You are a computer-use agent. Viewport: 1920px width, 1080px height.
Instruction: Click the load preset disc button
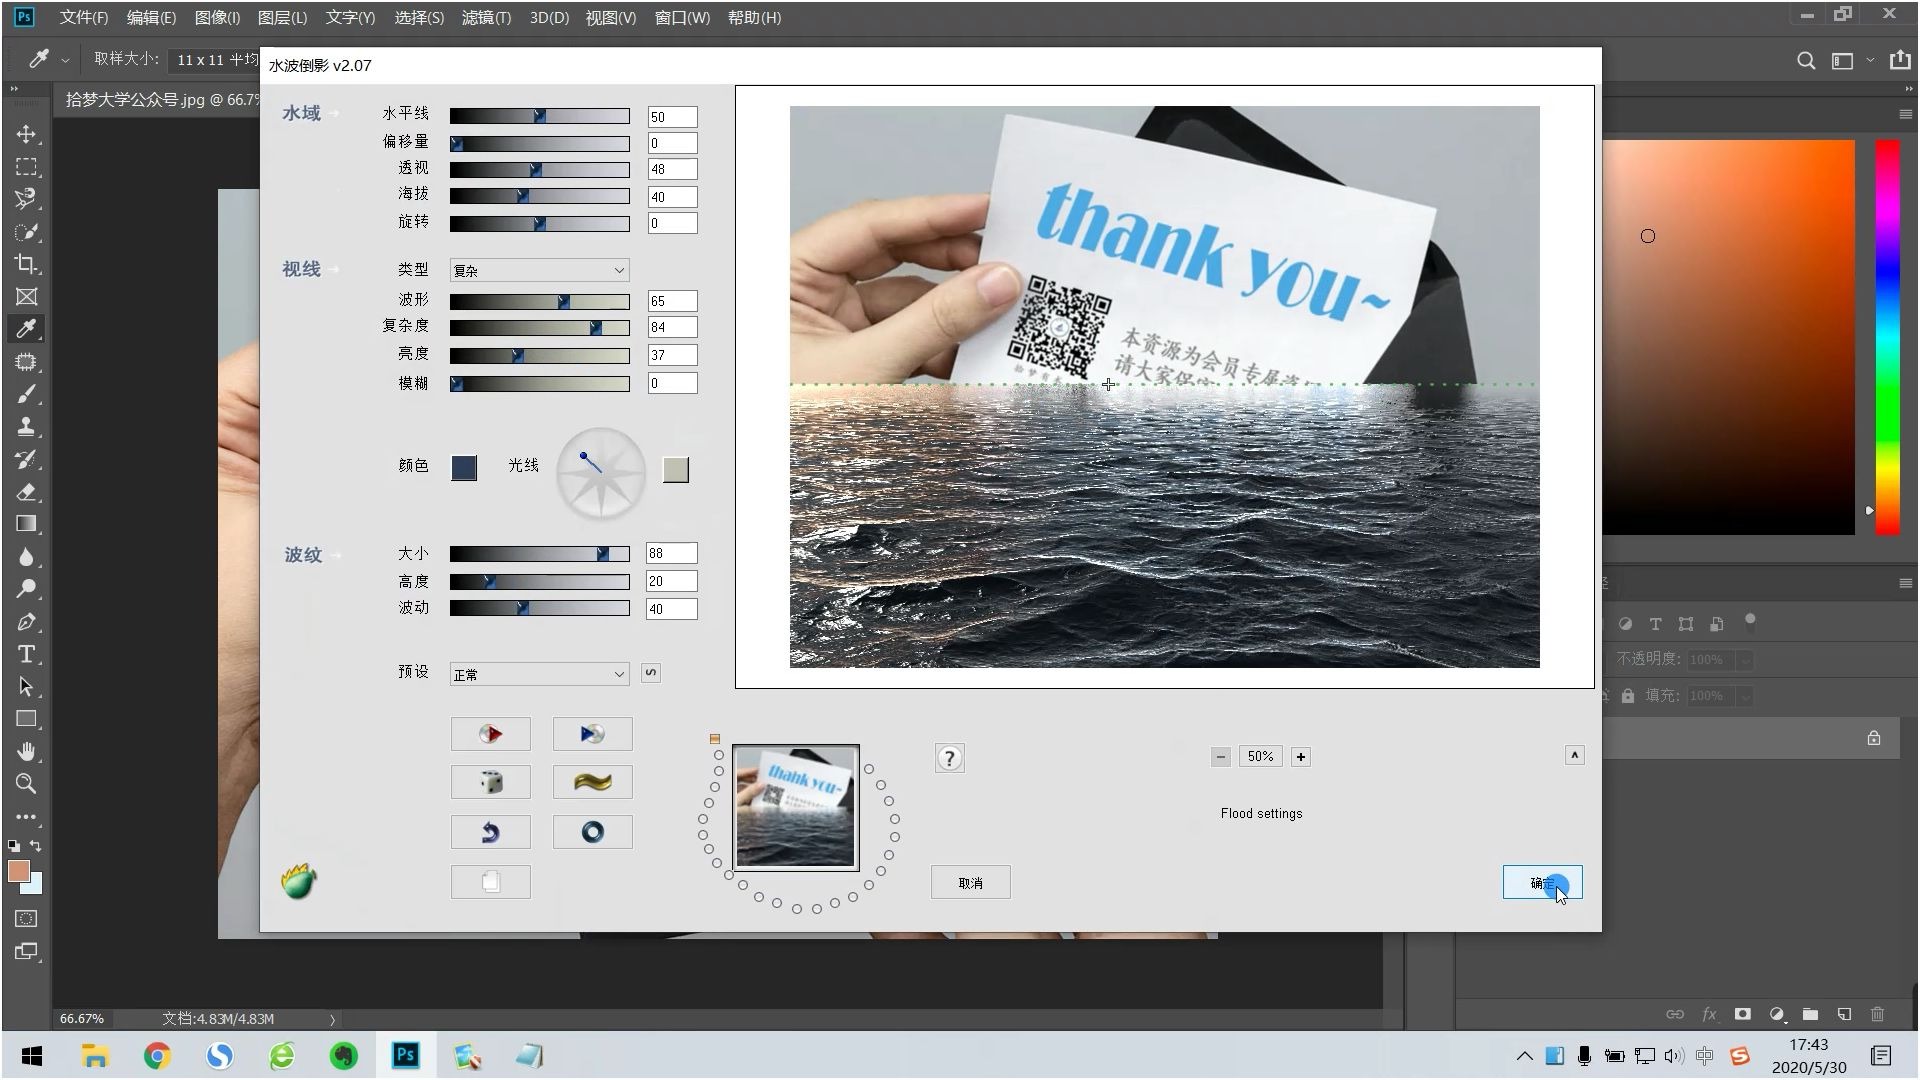[490, 734]
